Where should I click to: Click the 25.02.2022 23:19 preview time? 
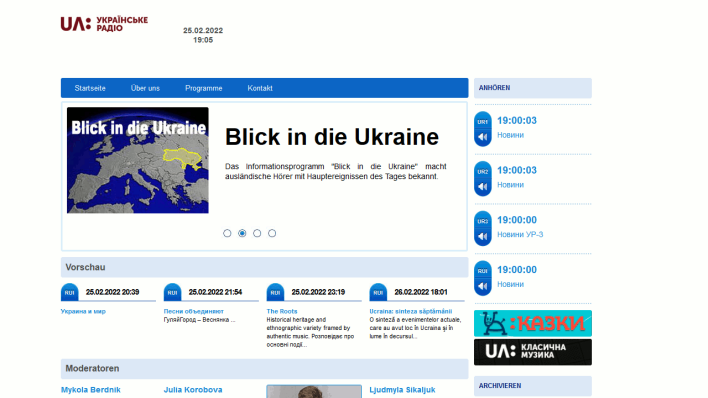318,292
